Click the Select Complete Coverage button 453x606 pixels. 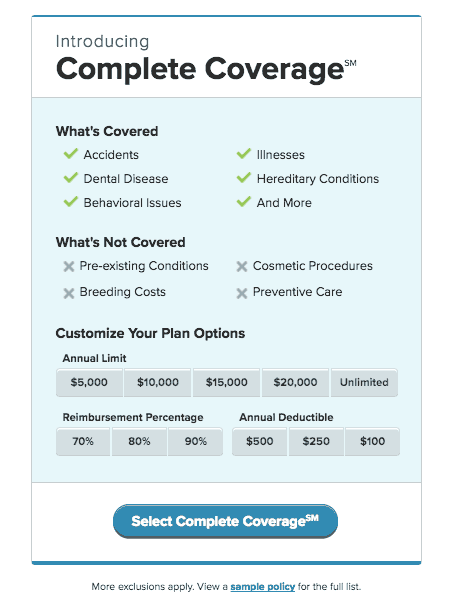pos(225,521)
